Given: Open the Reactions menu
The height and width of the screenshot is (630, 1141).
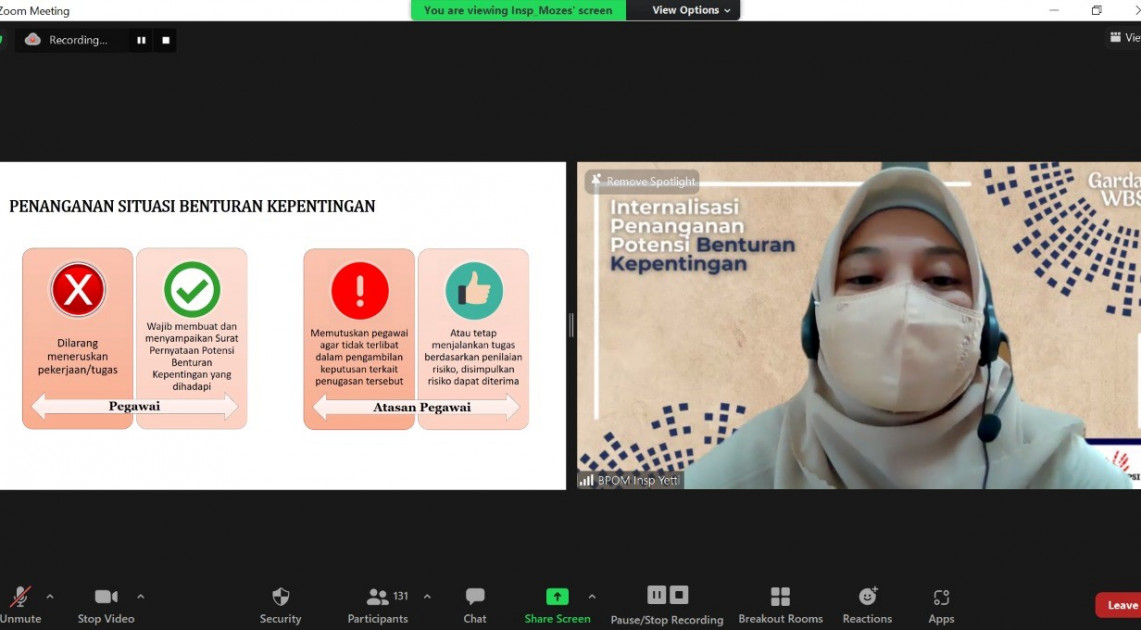Looking at the screenshot, I should 867,597.
